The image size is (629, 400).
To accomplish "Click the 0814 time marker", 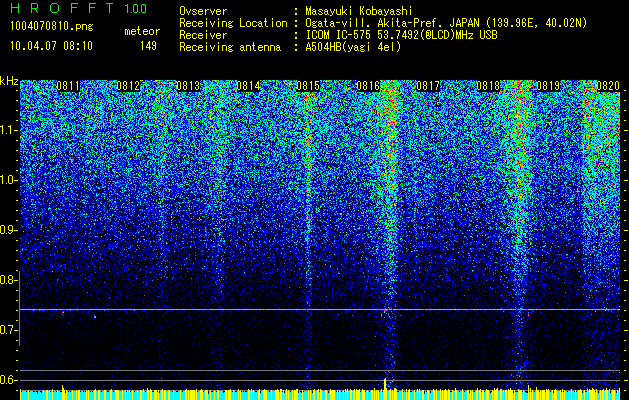I will [248, 86].
